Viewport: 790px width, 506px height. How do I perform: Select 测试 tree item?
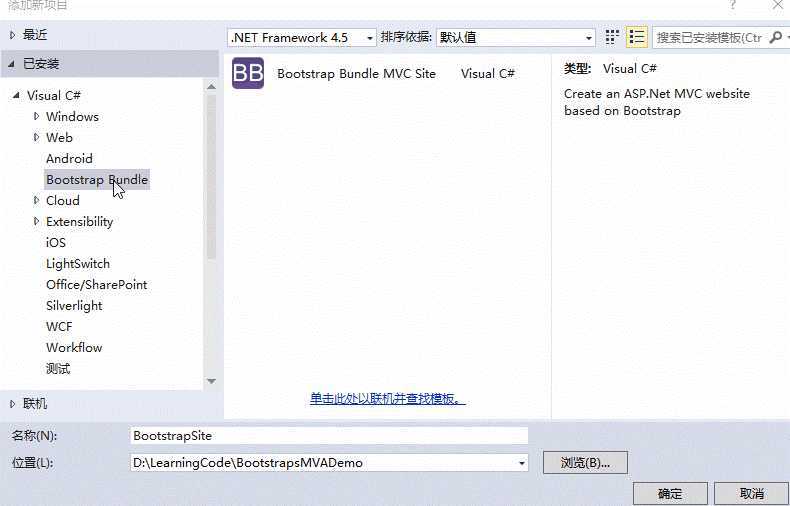[x=58, y=369]
